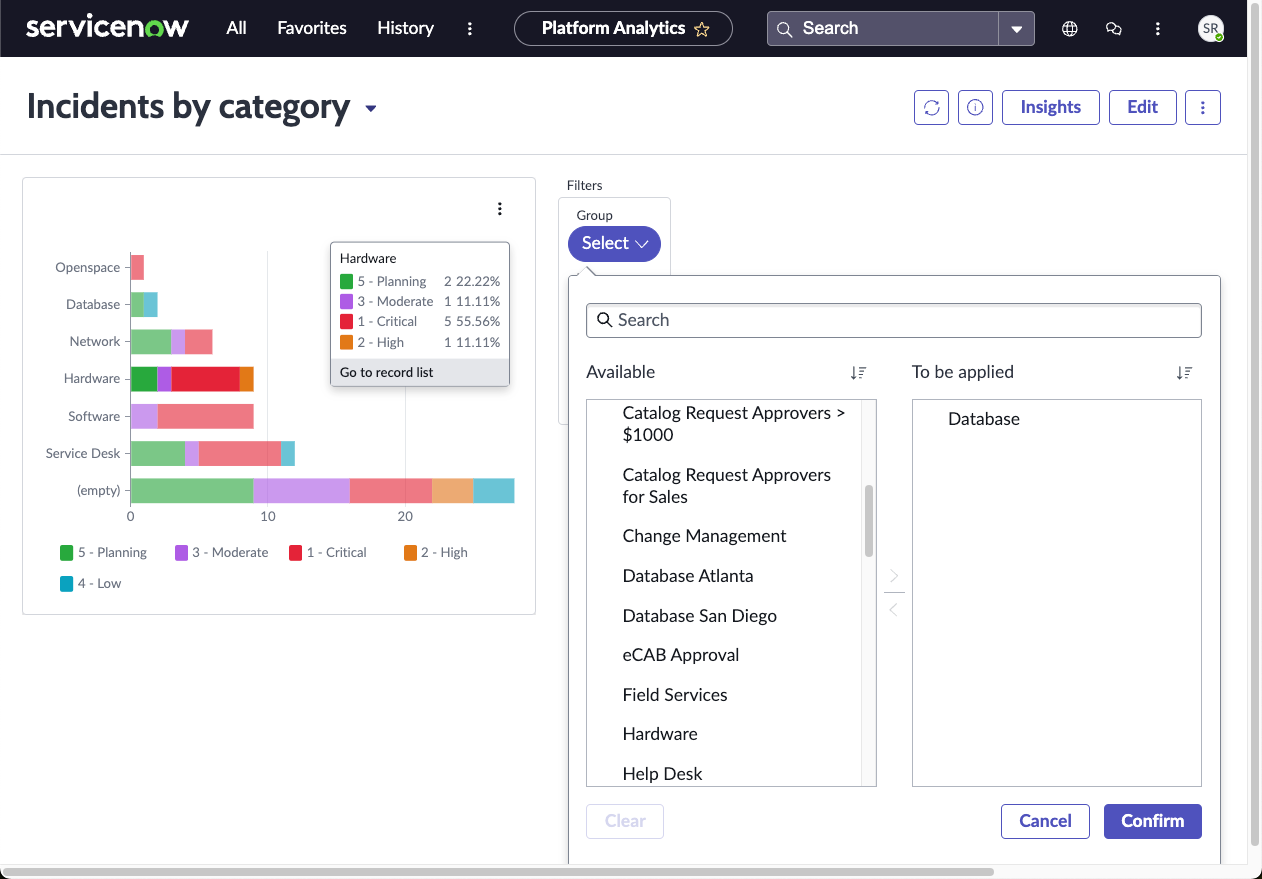Open the Group Select dropdown
This screenshot has width=1262, height=879.
point(614,243)
